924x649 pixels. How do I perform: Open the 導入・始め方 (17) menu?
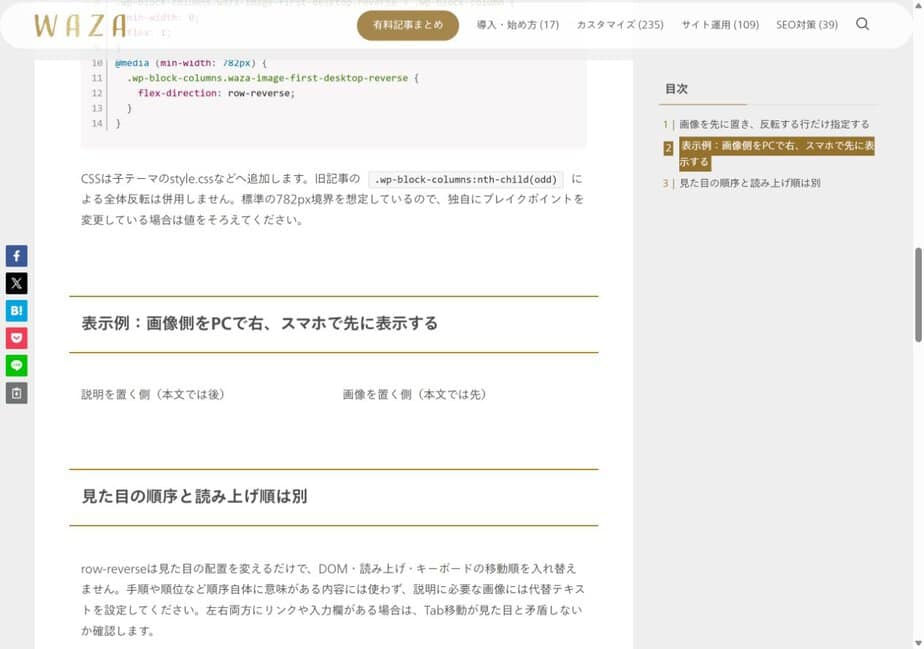pos(517,25)
